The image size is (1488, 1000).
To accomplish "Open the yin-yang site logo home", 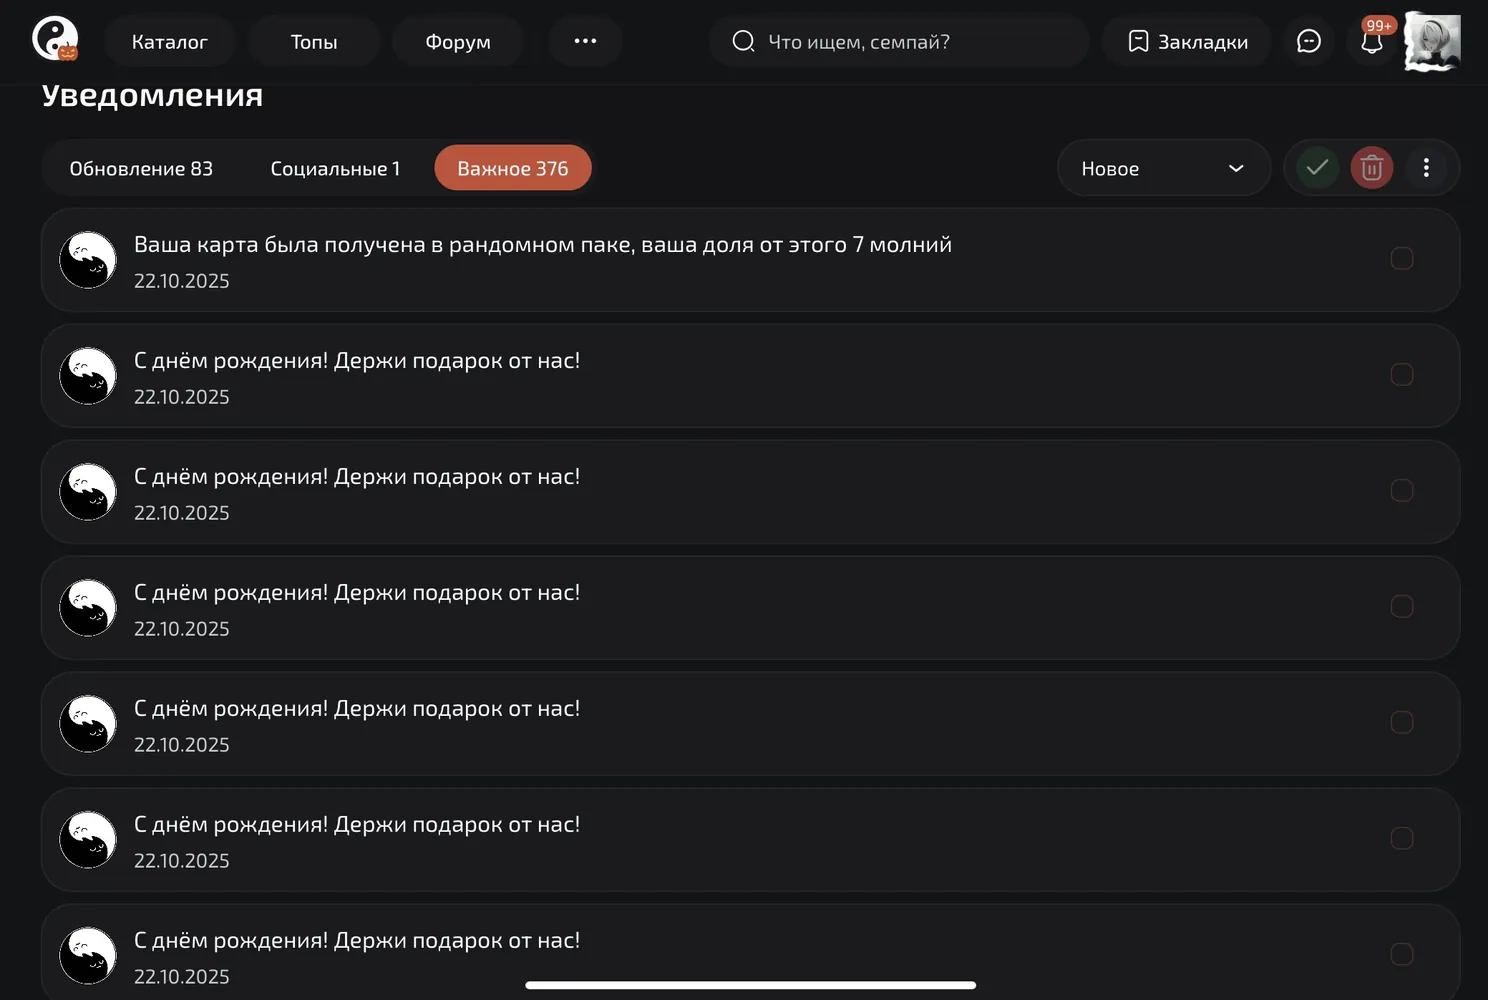I will [55, 40].
